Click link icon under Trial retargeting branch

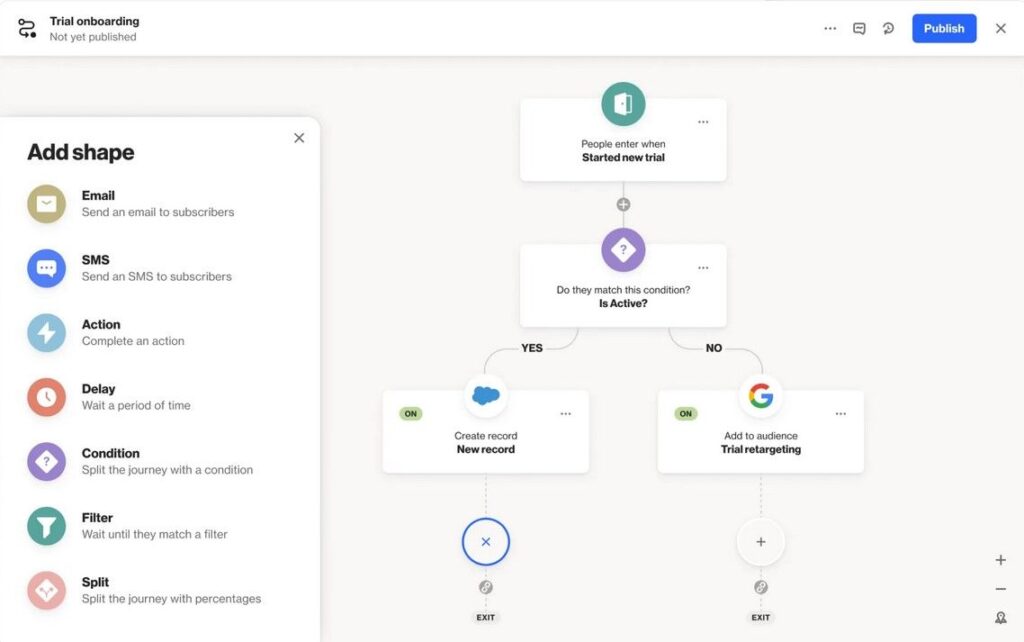click(x=761, y=587)
